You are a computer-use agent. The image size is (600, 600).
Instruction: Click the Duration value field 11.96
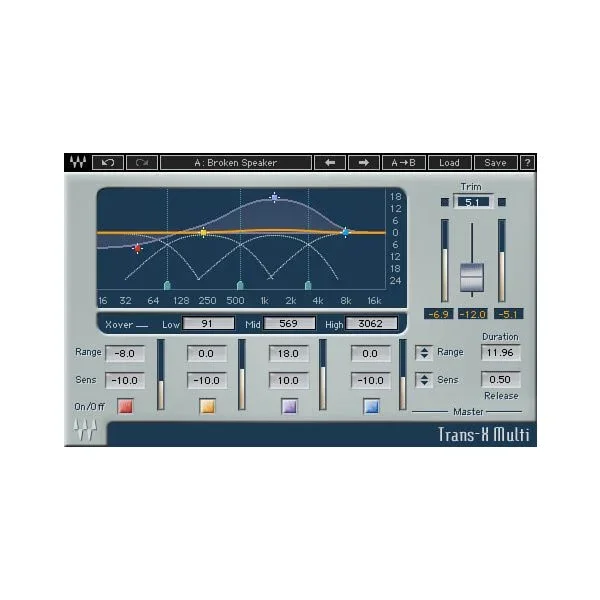(x=501, y=352)
